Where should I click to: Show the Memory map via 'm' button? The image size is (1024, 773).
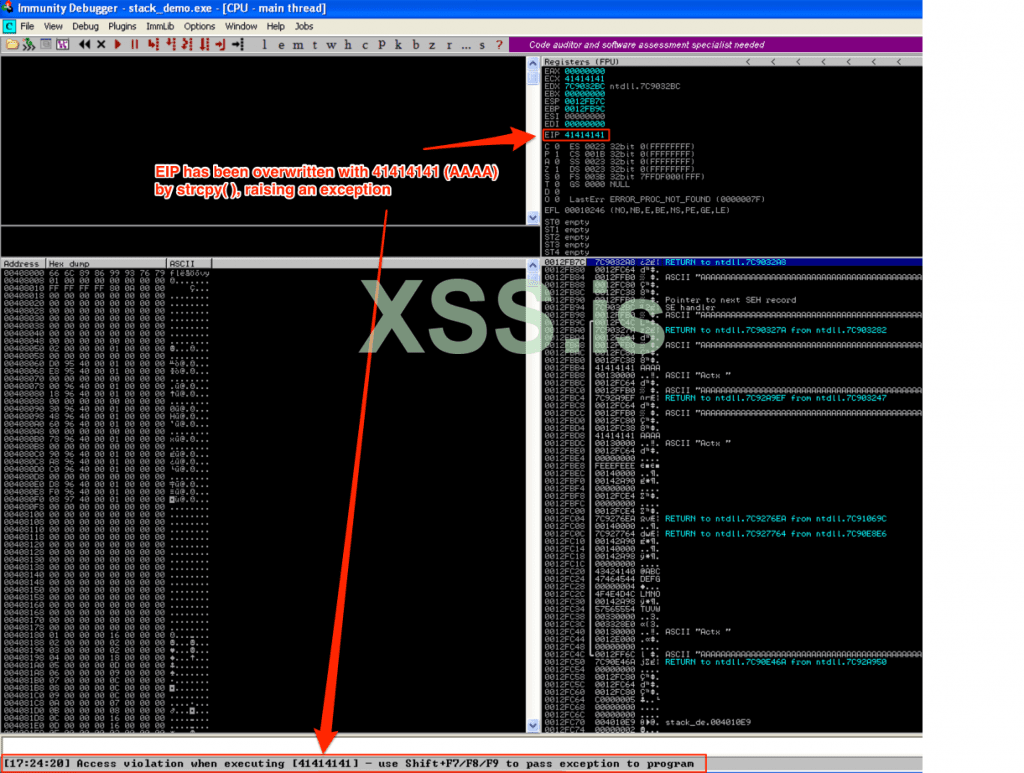coord(298,44)
